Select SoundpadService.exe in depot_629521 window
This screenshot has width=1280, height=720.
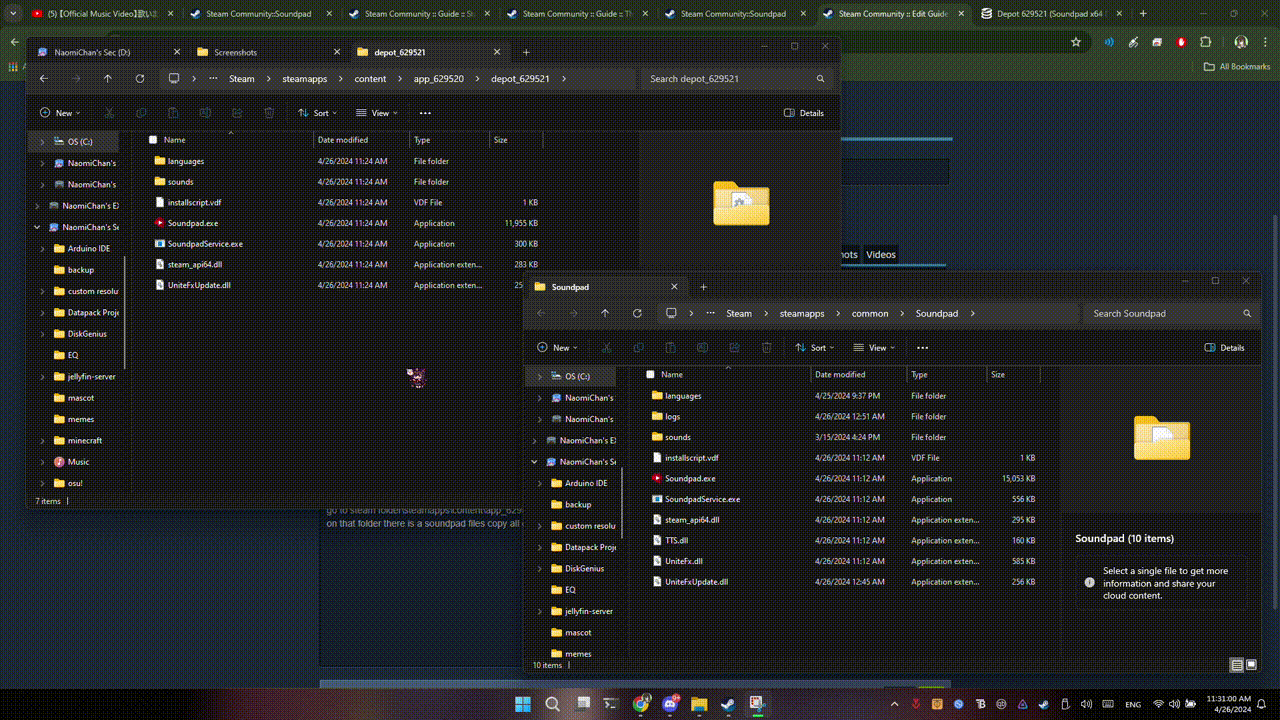pyautogui.click(x=205, y=244)
